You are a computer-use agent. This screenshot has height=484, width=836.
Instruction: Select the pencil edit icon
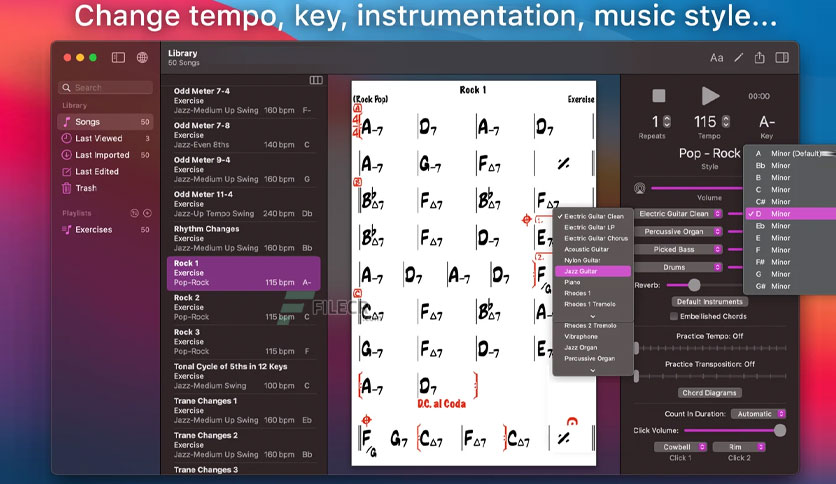738,58
